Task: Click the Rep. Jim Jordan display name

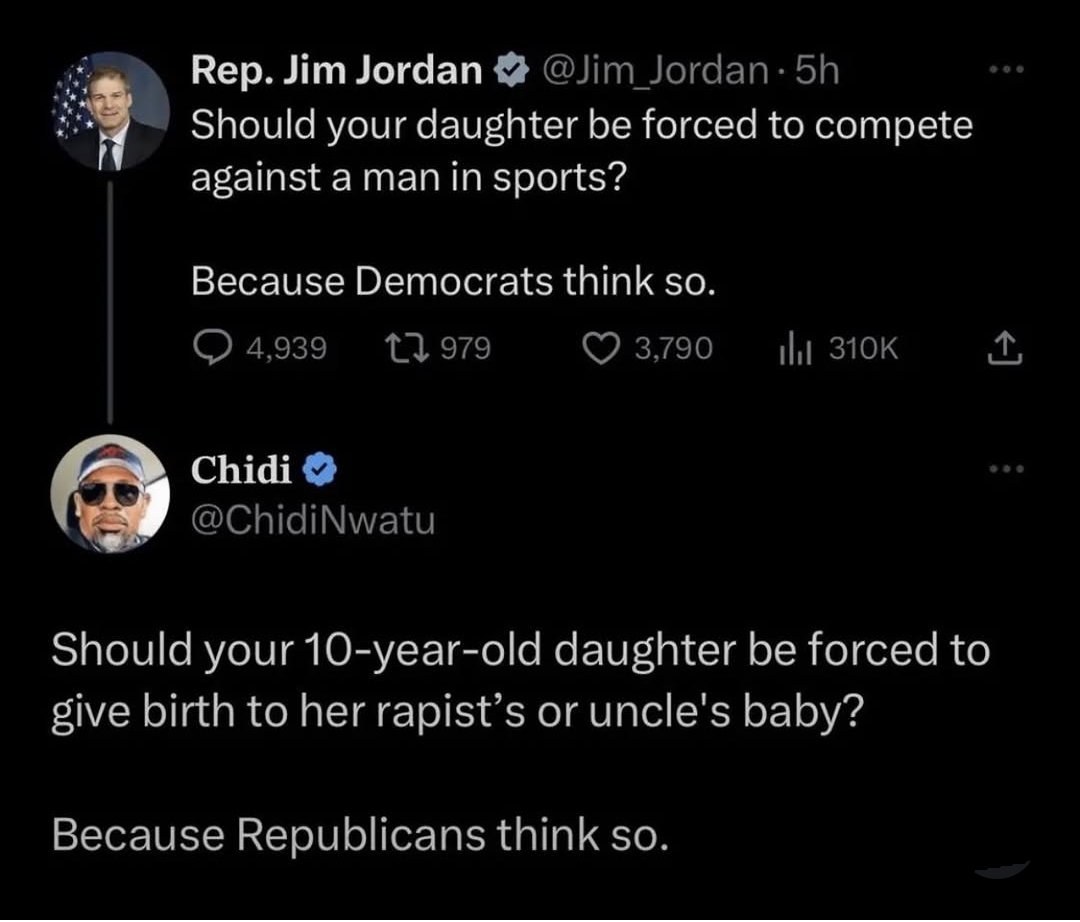Action: pyautogui.click(x=336, y=71)
